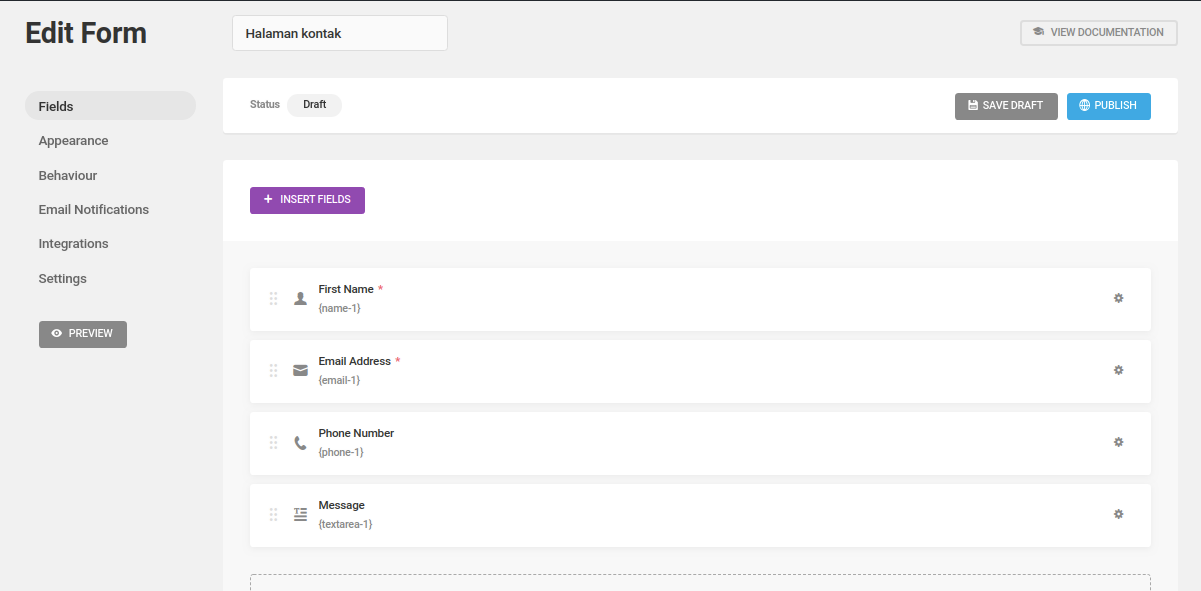Click the textarea icon beside Message

point(300,514)
